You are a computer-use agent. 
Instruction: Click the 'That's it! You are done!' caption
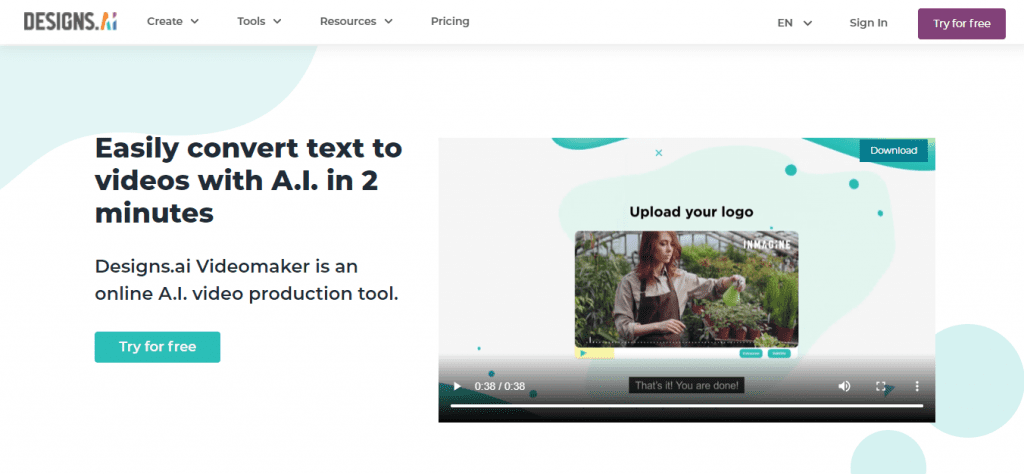(686, 385)
